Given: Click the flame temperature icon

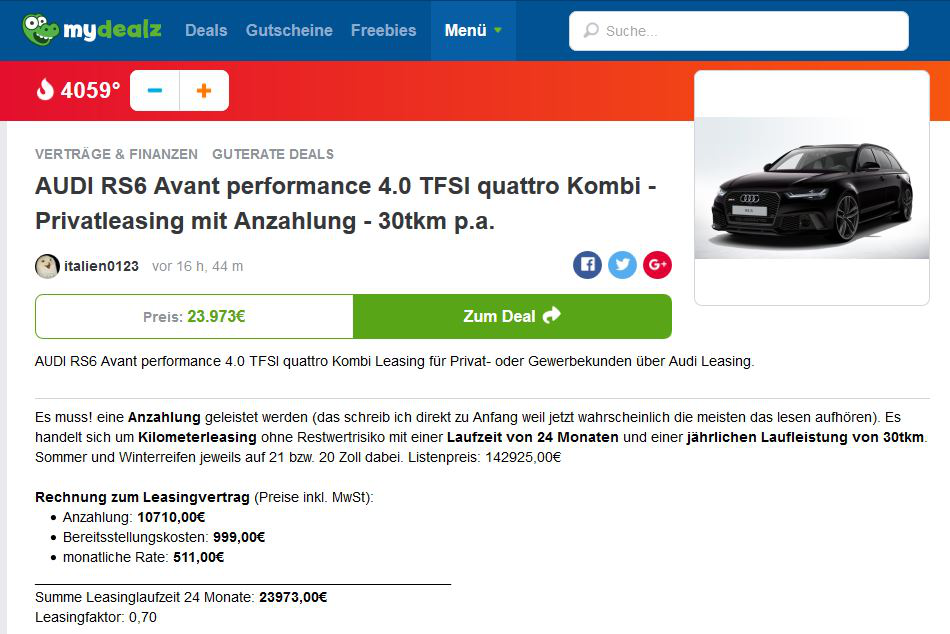Looking at the screenshot, I should [x=45, y=91].
